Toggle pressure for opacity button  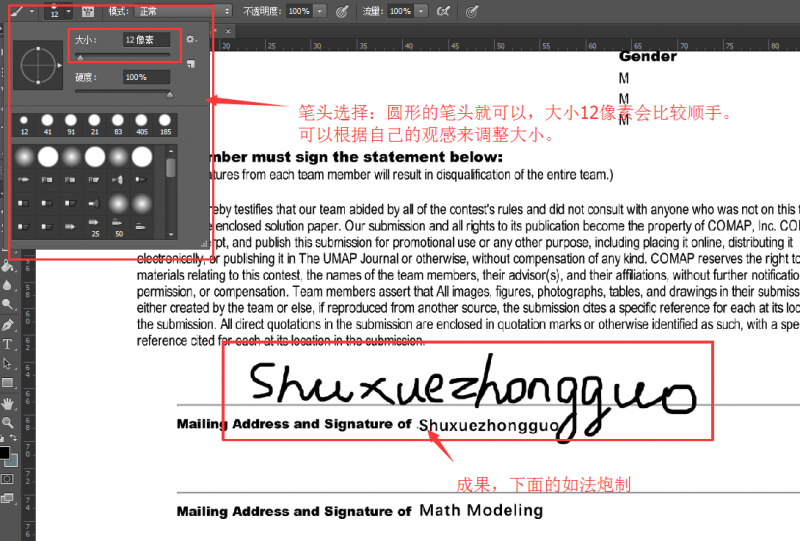click(341, 10)
